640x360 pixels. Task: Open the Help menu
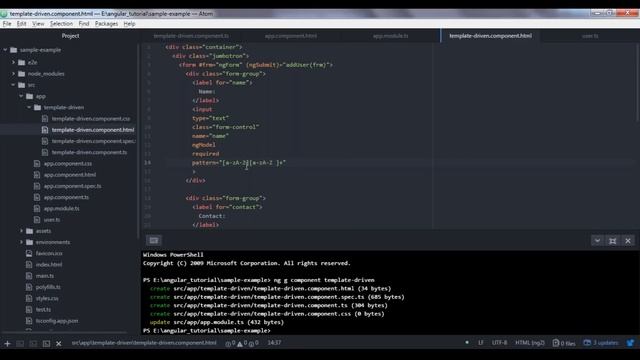pyautogui.click(x=129, y=24)
